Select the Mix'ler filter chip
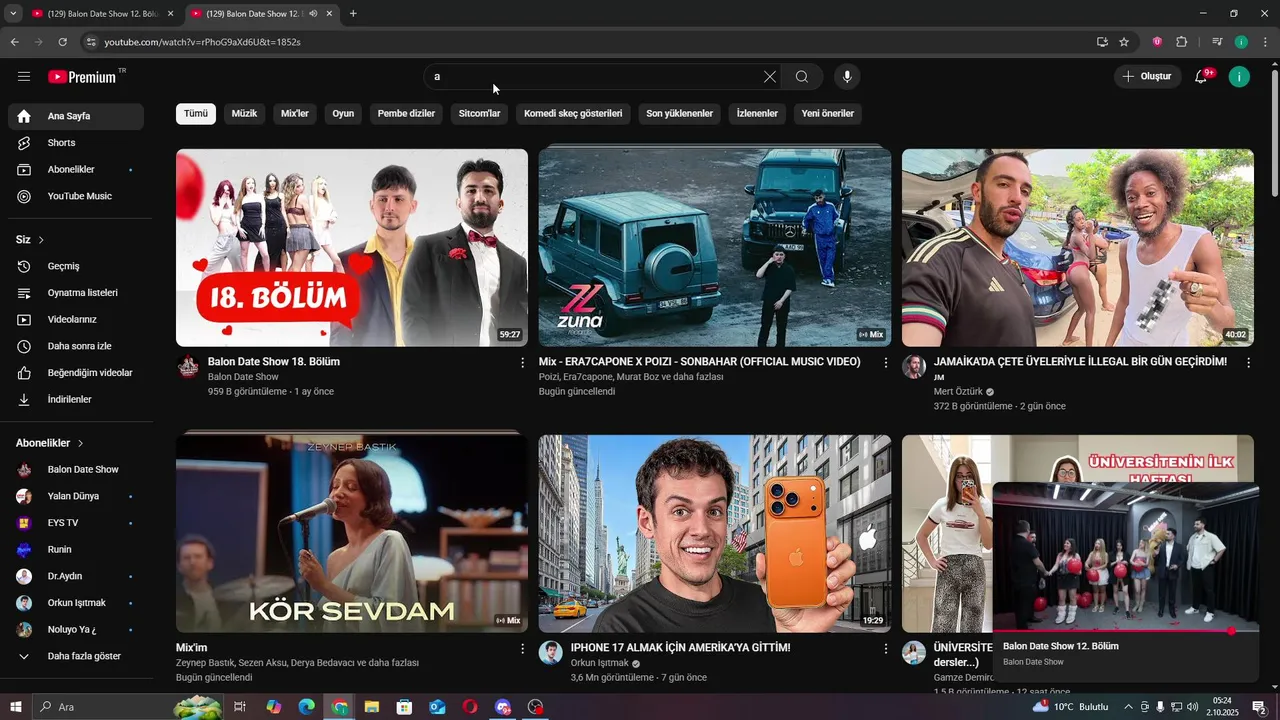This screenshot has height=720, width=1280. pyautogui.click(x=295, y=113)
